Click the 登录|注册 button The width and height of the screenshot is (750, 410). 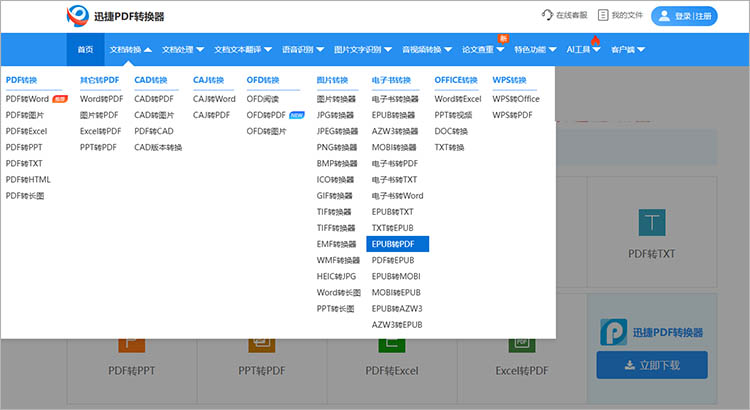point(684,16)
